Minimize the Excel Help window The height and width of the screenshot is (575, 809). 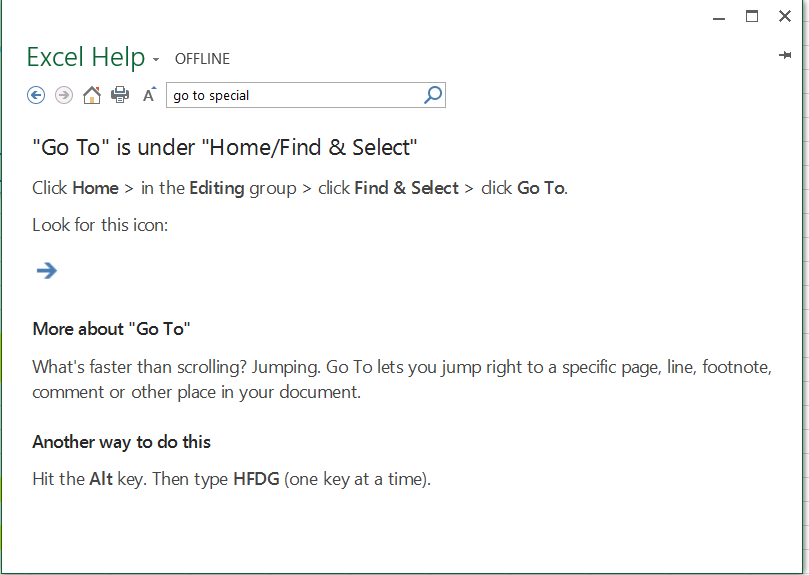(x=718, y=16)
